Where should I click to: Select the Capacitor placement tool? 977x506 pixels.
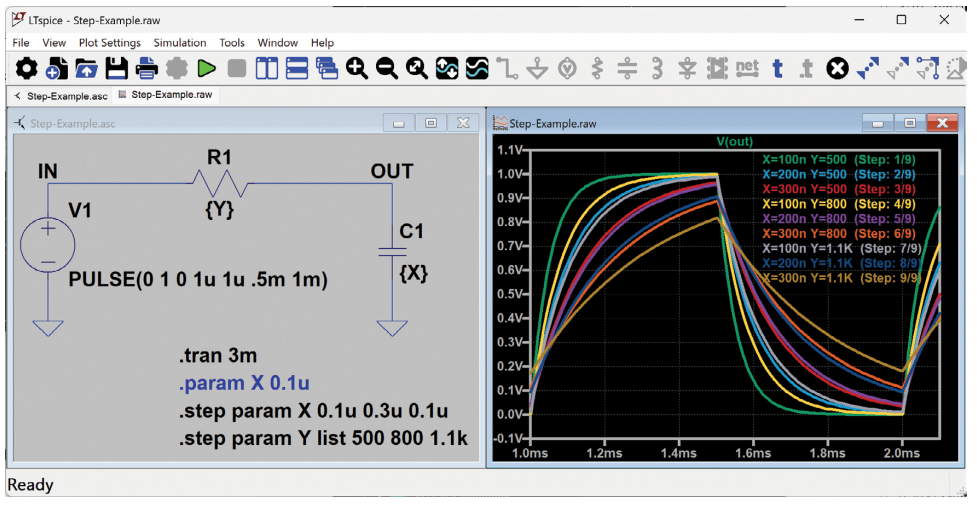pyautogui.click(x=627, y=68)
